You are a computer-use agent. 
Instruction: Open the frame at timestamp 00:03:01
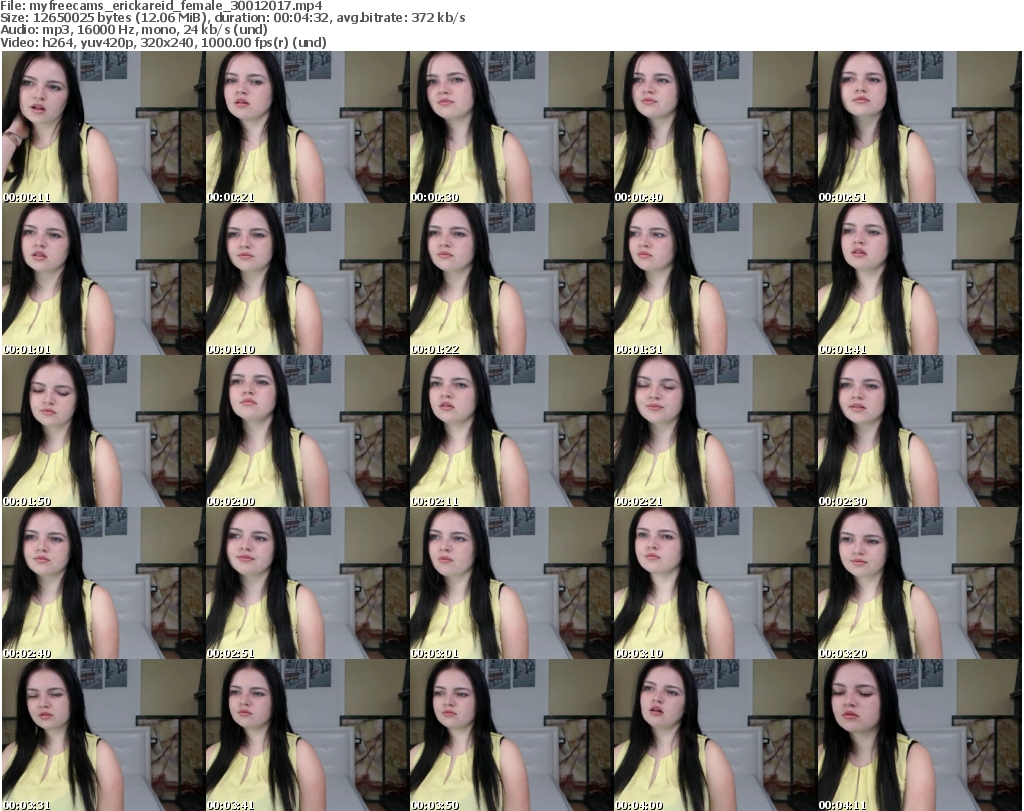coord(511,583)
